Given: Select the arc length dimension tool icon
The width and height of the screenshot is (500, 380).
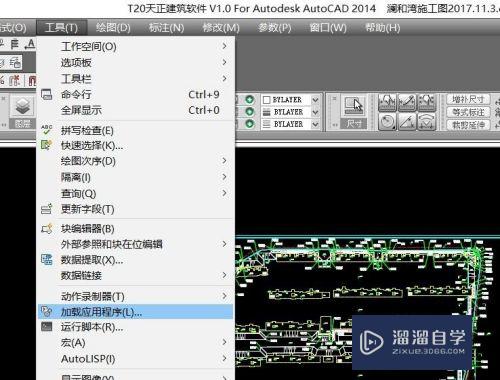Looking at the screenshot, I should [x=427, y=122].
